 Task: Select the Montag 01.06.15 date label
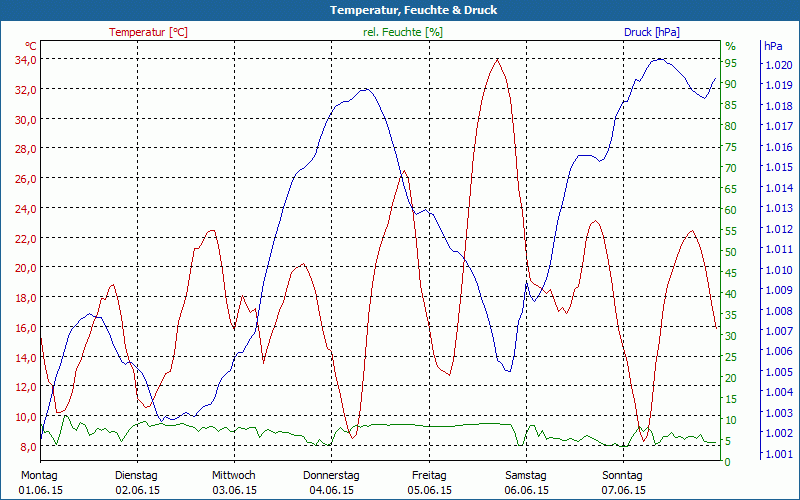tap(39, 483)
